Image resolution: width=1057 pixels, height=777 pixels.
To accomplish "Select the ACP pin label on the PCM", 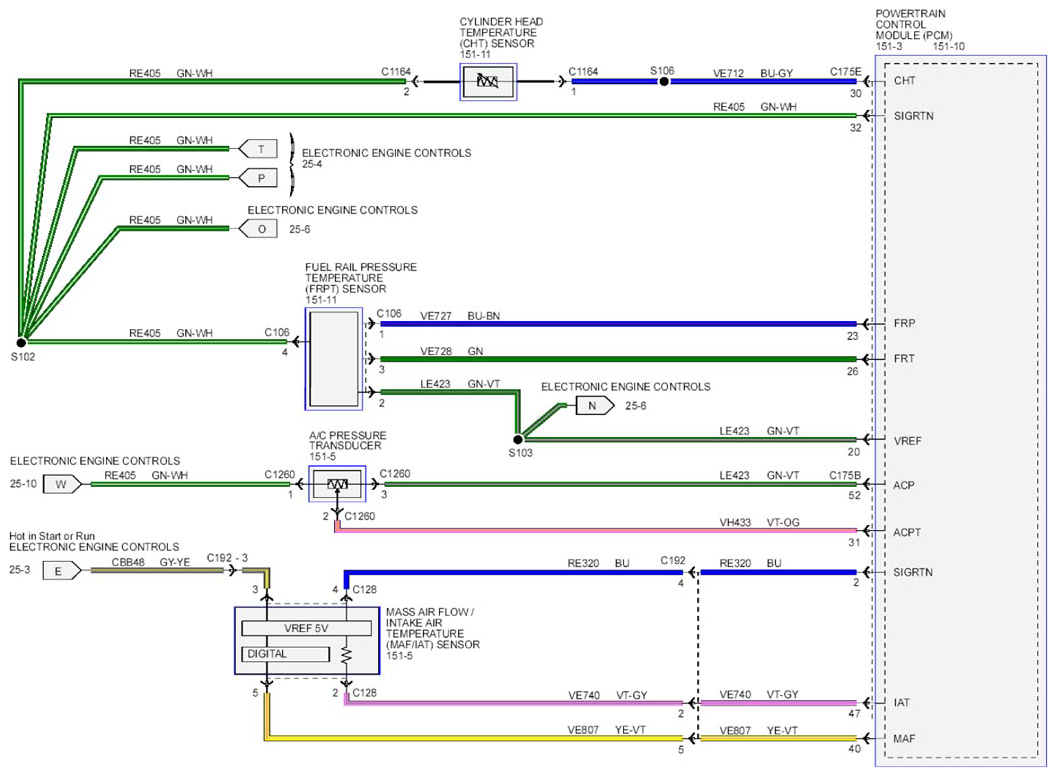I will pyautogui.click(x=904, y=485).
